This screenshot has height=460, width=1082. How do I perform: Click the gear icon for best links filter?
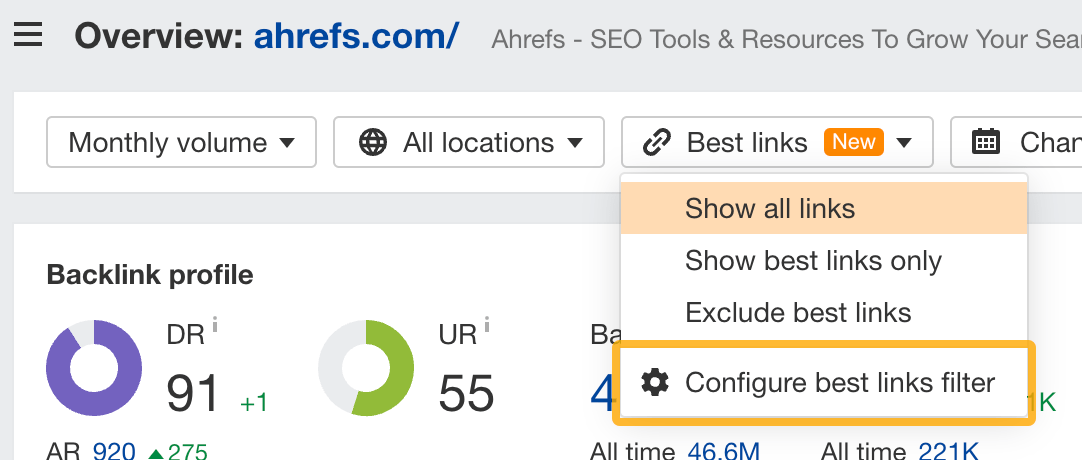click(x=654, y=382)
